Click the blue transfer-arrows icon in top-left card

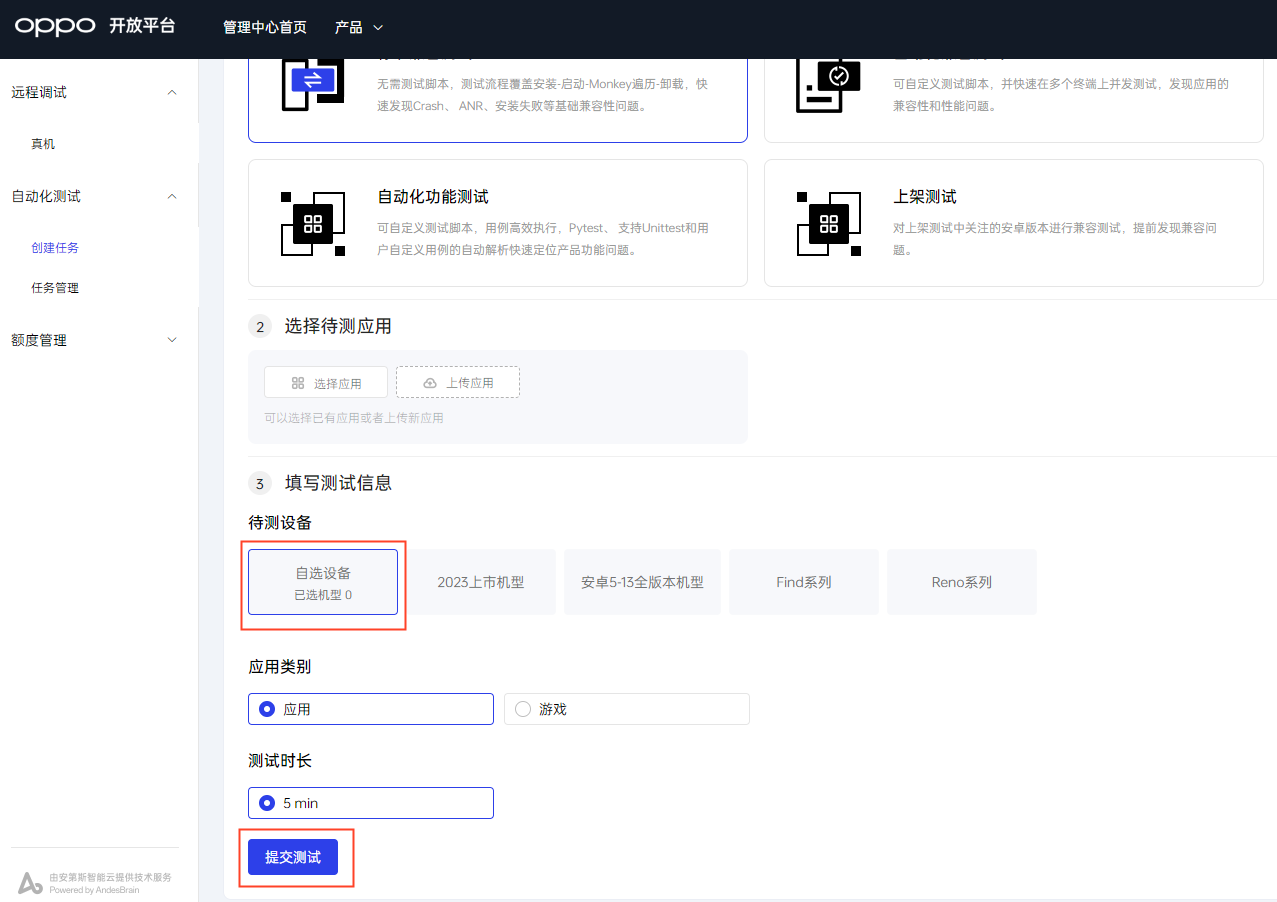pos(312,80)
